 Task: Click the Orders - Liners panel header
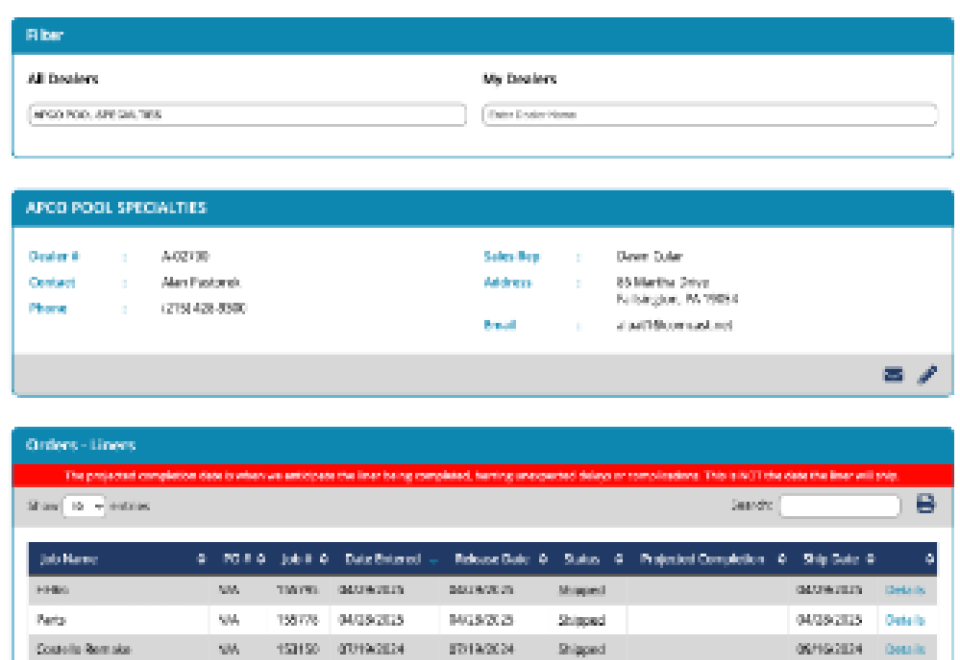483,445
